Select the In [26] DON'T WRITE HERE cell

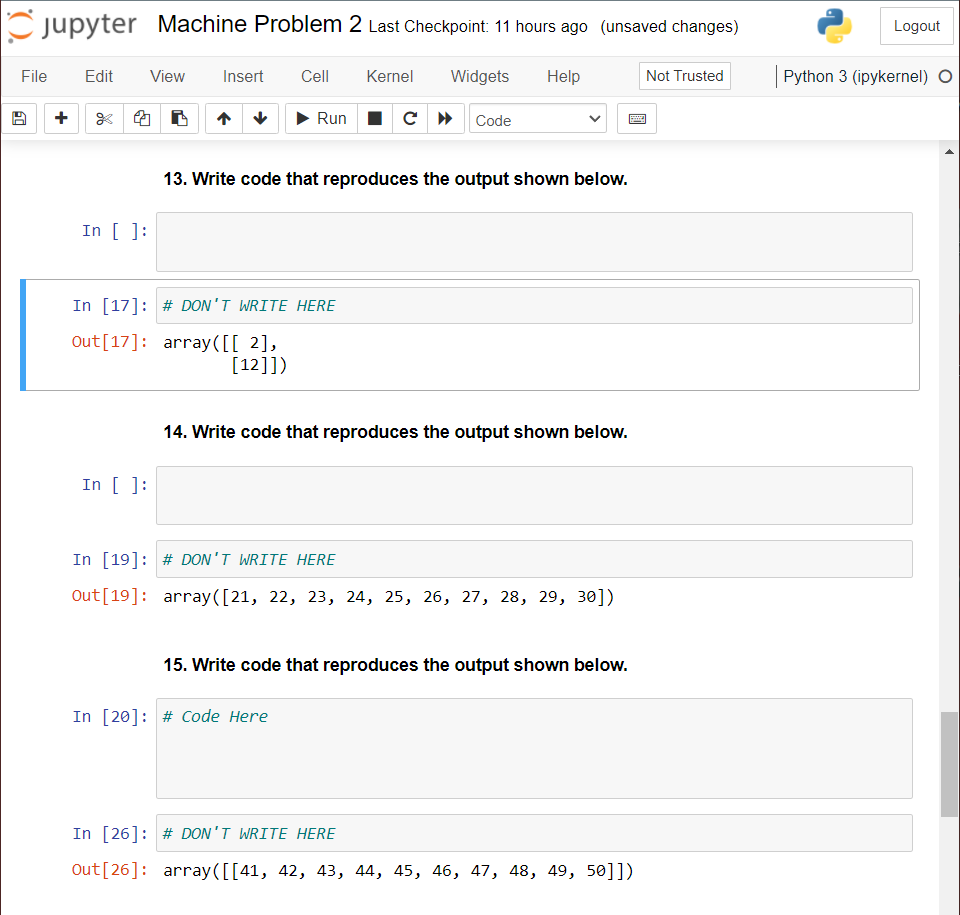tap(534, 833)
